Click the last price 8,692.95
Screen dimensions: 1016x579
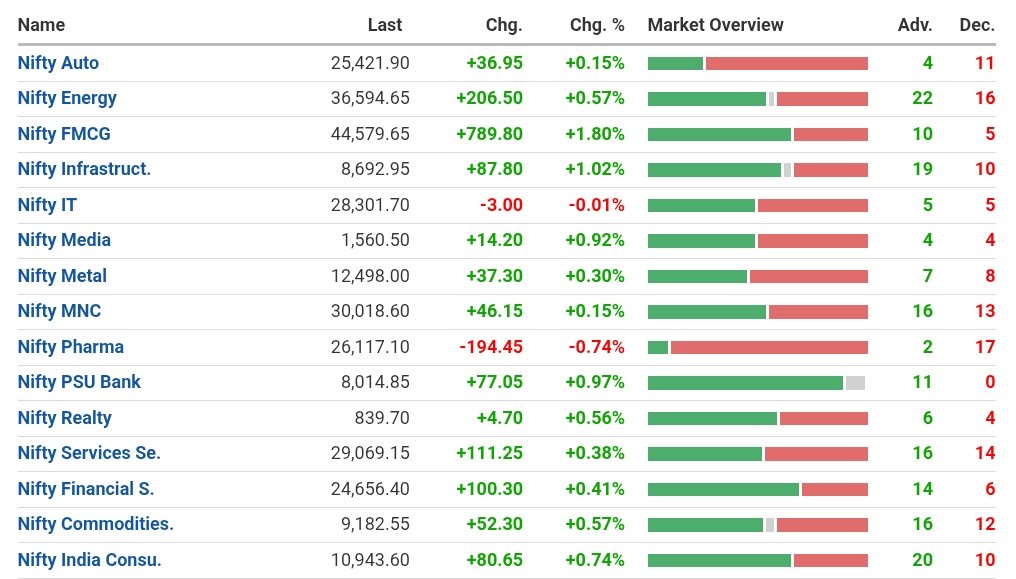[375, 169]
